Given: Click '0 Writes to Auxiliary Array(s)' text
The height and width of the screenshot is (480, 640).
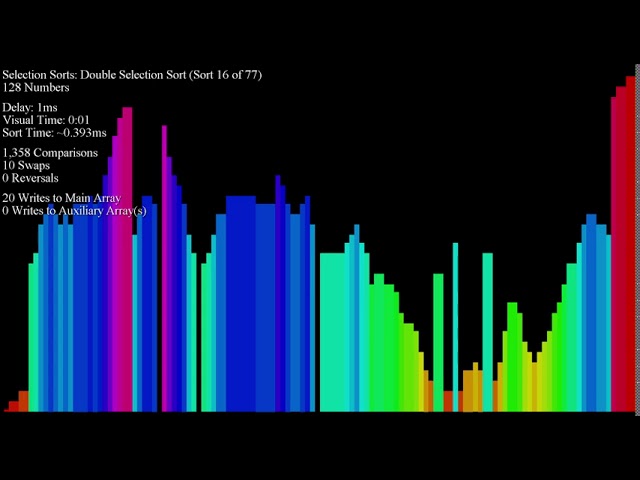Looking at the screenshot, I should pos(74,211).
